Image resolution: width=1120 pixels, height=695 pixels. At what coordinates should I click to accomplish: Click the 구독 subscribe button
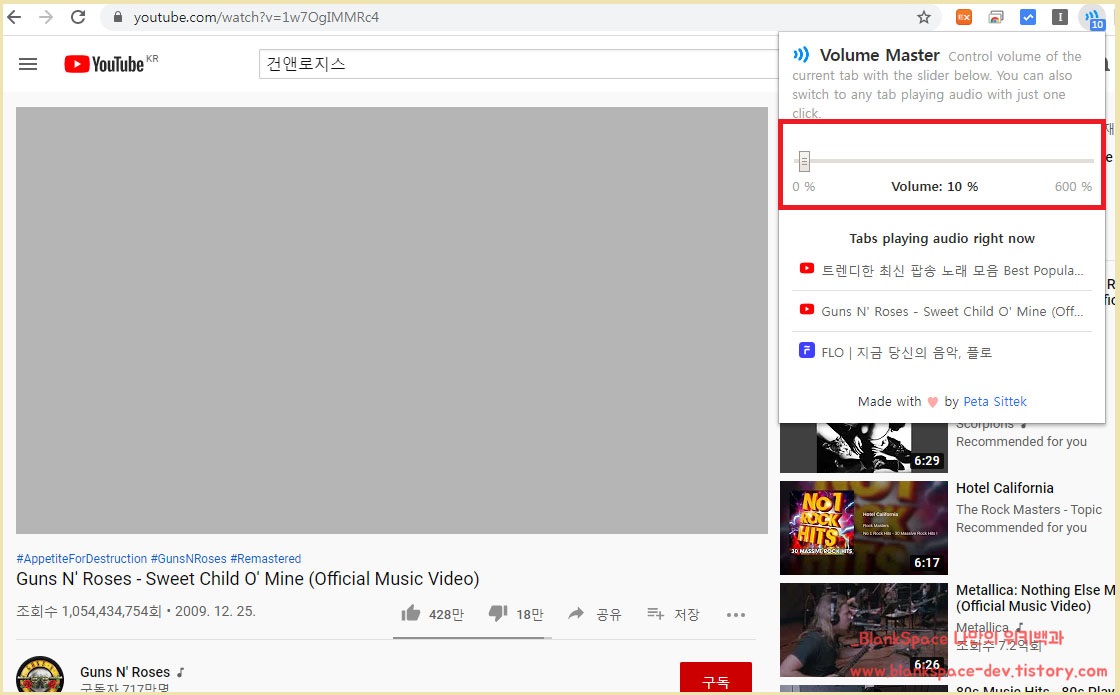(716, 677)
